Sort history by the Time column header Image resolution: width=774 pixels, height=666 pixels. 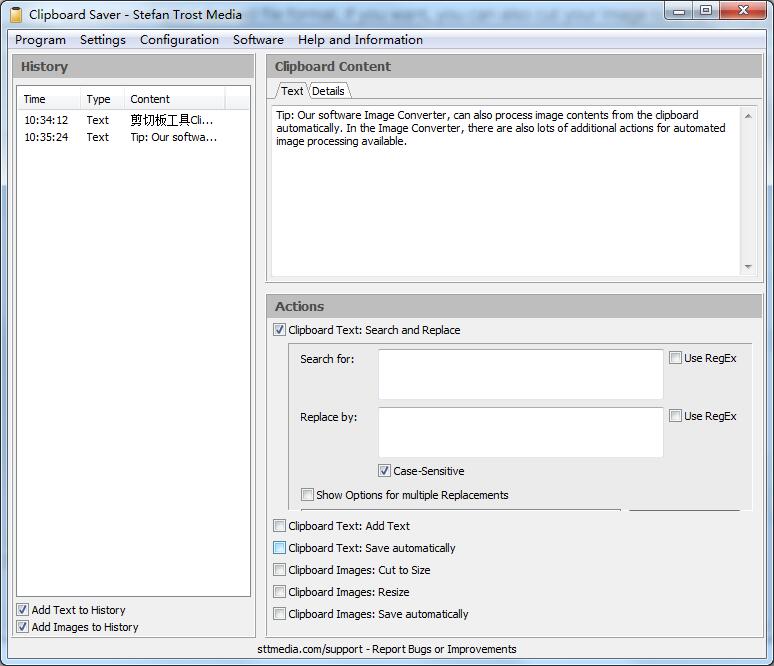click(x=49, y=99)
